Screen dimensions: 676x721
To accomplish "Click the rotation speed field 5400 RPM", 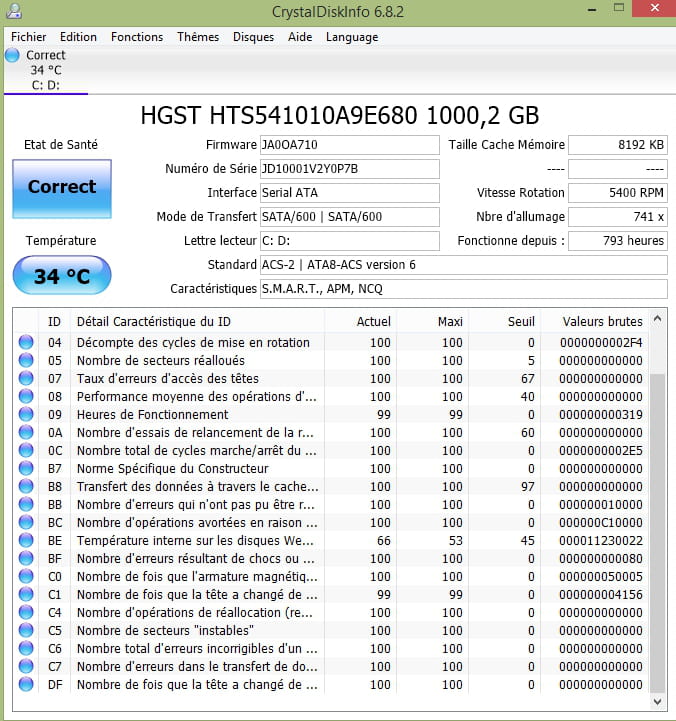I will pos(618,193).
